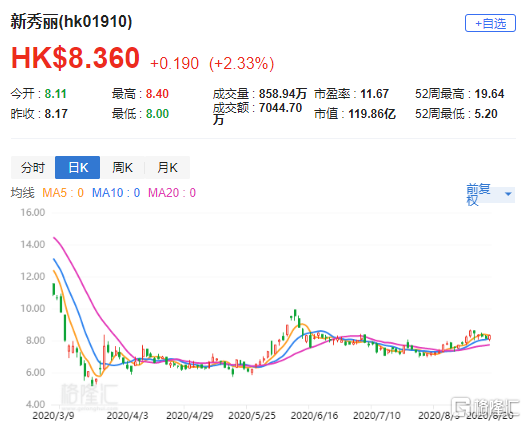
Task: Click the MA5 moving average label
Action: [63, 193]
